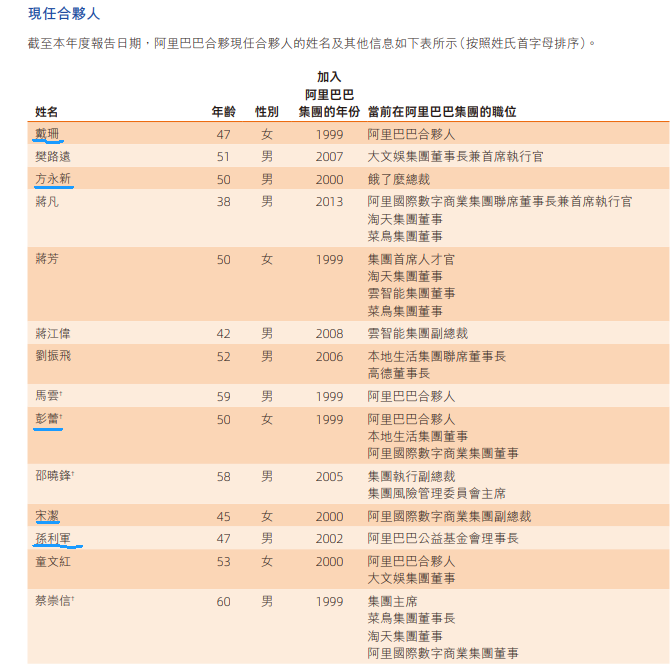The image size is (671, 664).
Task: Click the position 本地生活集團董事
Action: pos(418,436)
